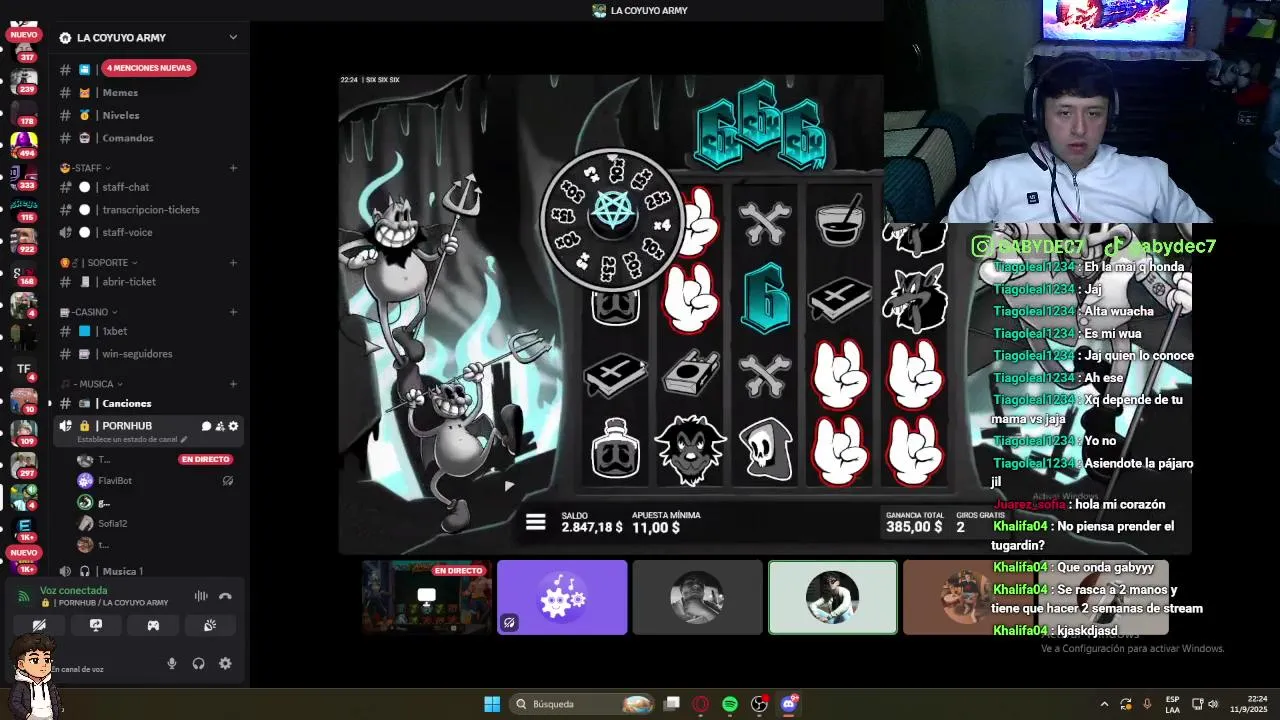Open the server with the 922 badge
1280x720 pixels.
tap(23, 240)
